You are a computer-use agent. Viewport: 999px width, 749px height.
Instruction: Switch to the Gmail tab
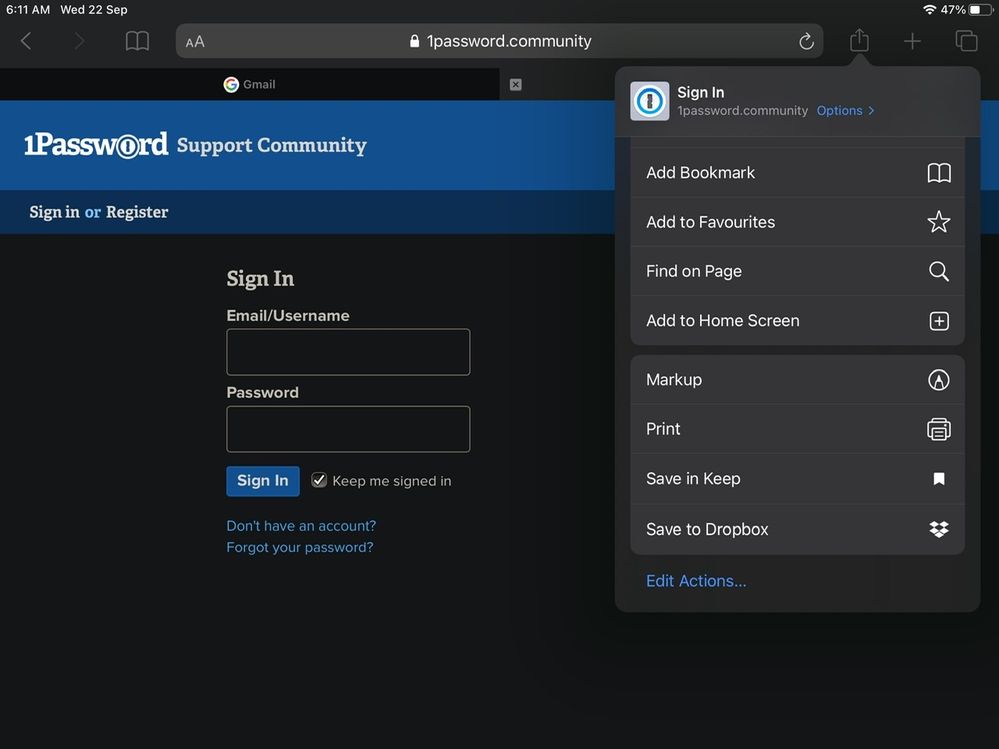[x=249, y=84]
